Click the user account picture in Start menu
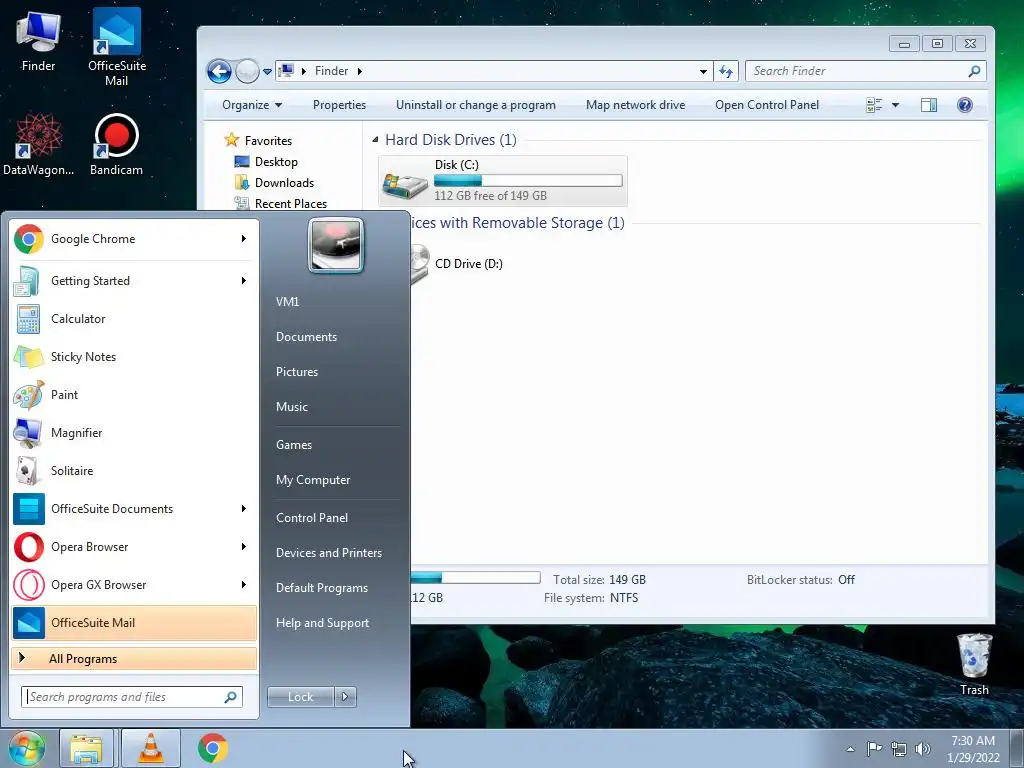The width and height of the screenshot is (1024, 768). [336, 245]
